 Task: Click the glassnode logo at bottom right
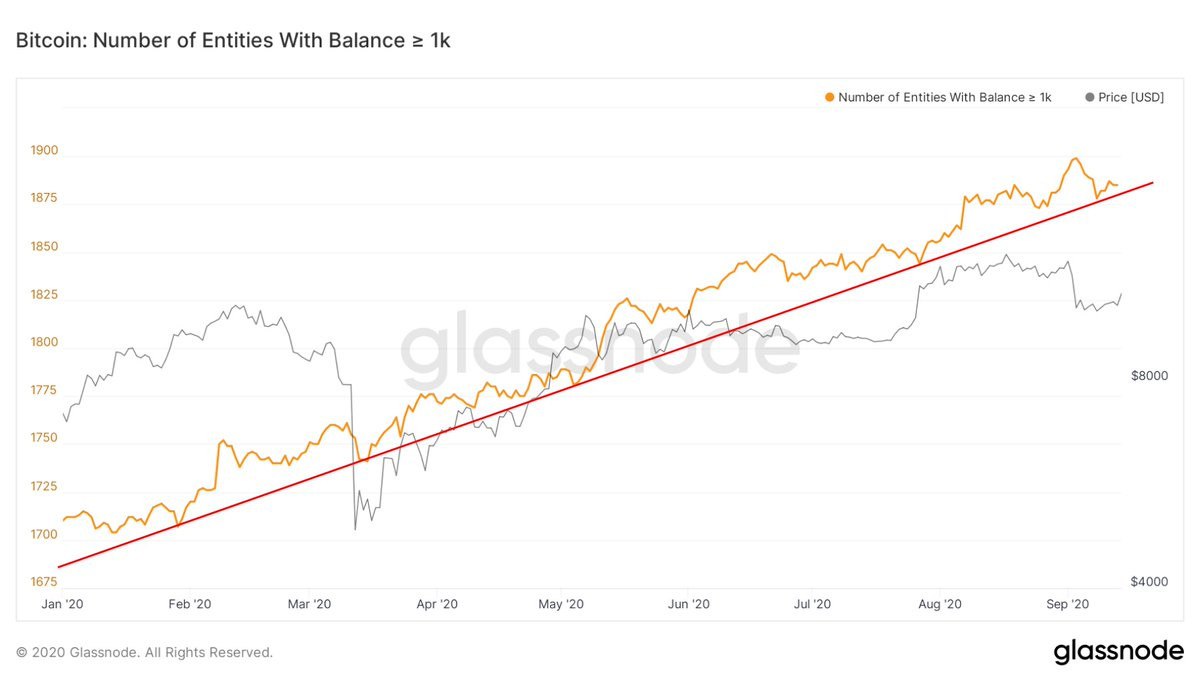click(x=1118, y=652)
